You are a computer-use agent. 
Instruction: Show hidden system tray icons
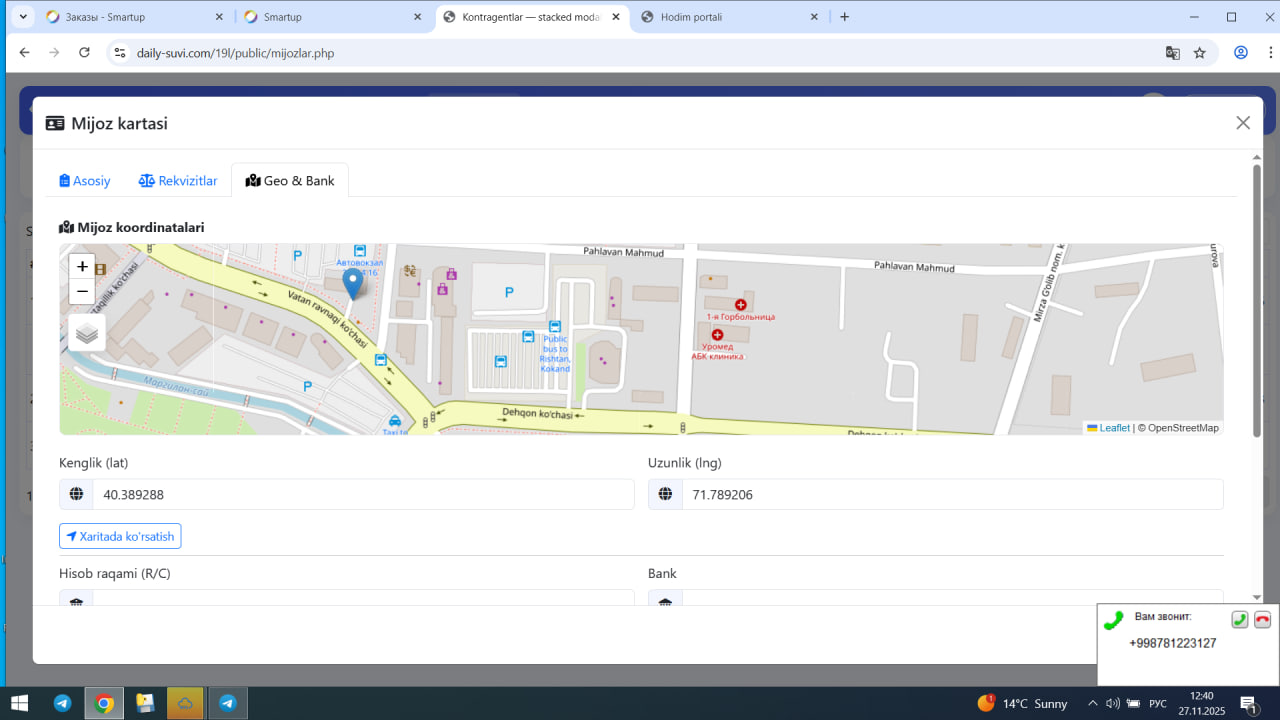(x=1093, y=703)
